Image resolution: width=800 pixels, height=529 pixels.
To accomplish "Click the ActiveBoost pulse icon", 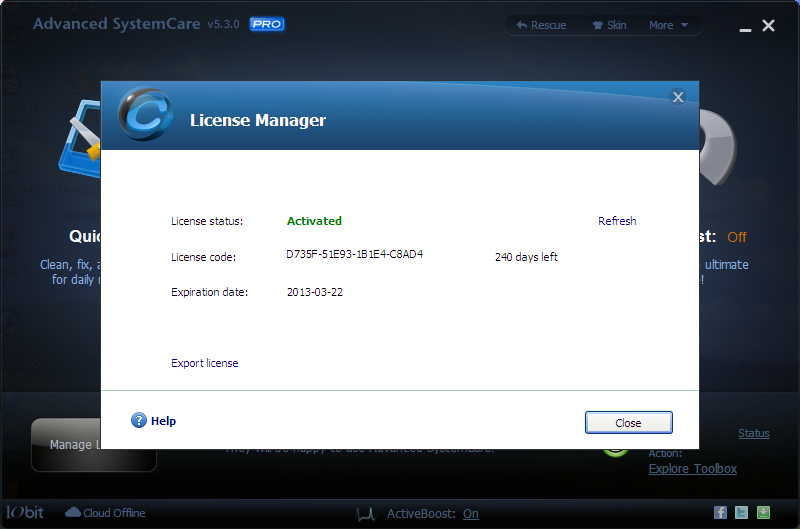I will [366, 514].
